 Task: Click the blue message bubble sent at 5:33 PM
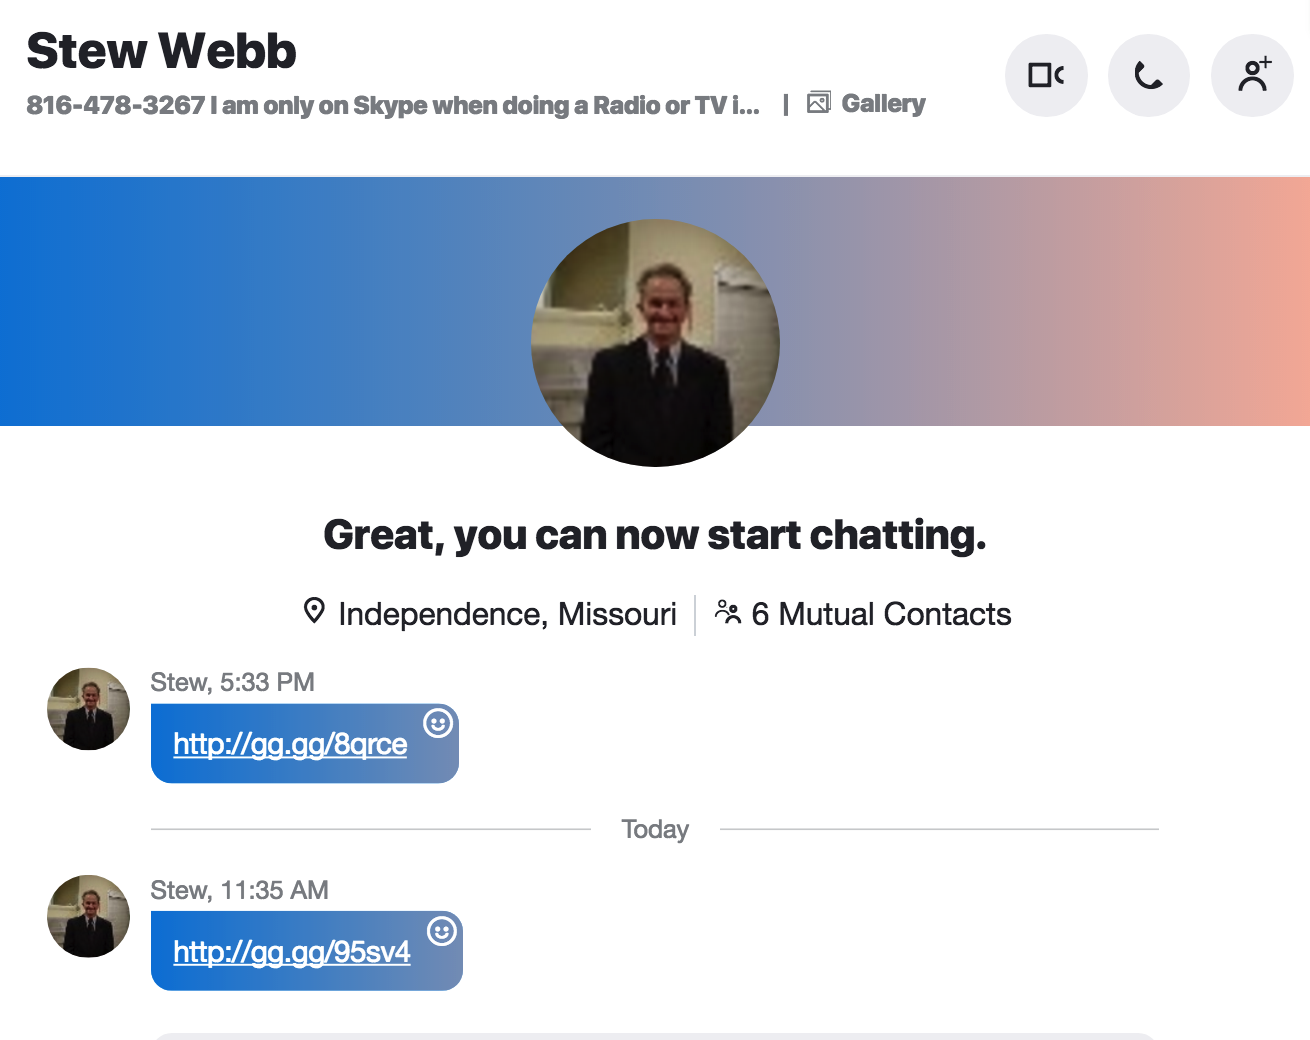coord(305,743)
